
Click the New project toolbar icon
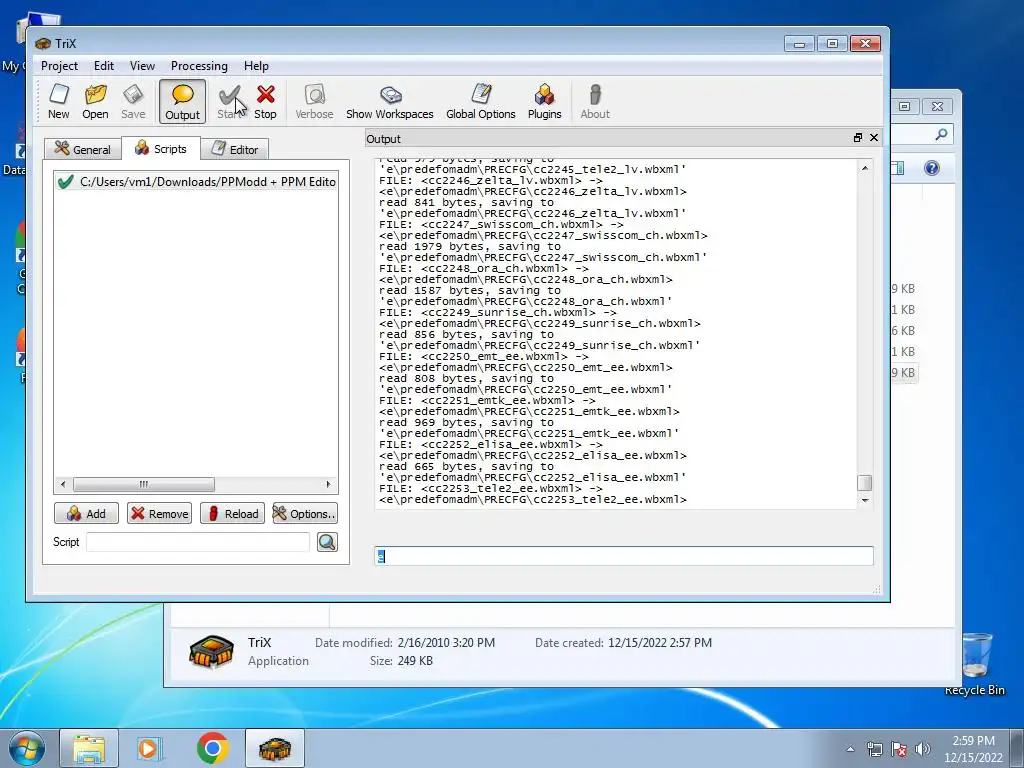pyautogui.click(x=58, y=101)
